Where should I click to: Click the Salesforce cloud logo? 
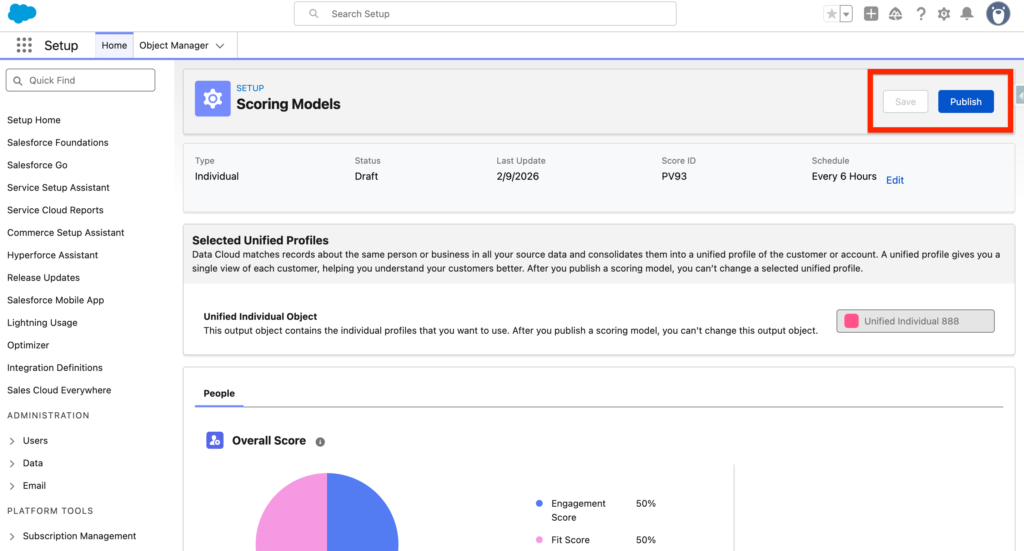pos(22,14)
